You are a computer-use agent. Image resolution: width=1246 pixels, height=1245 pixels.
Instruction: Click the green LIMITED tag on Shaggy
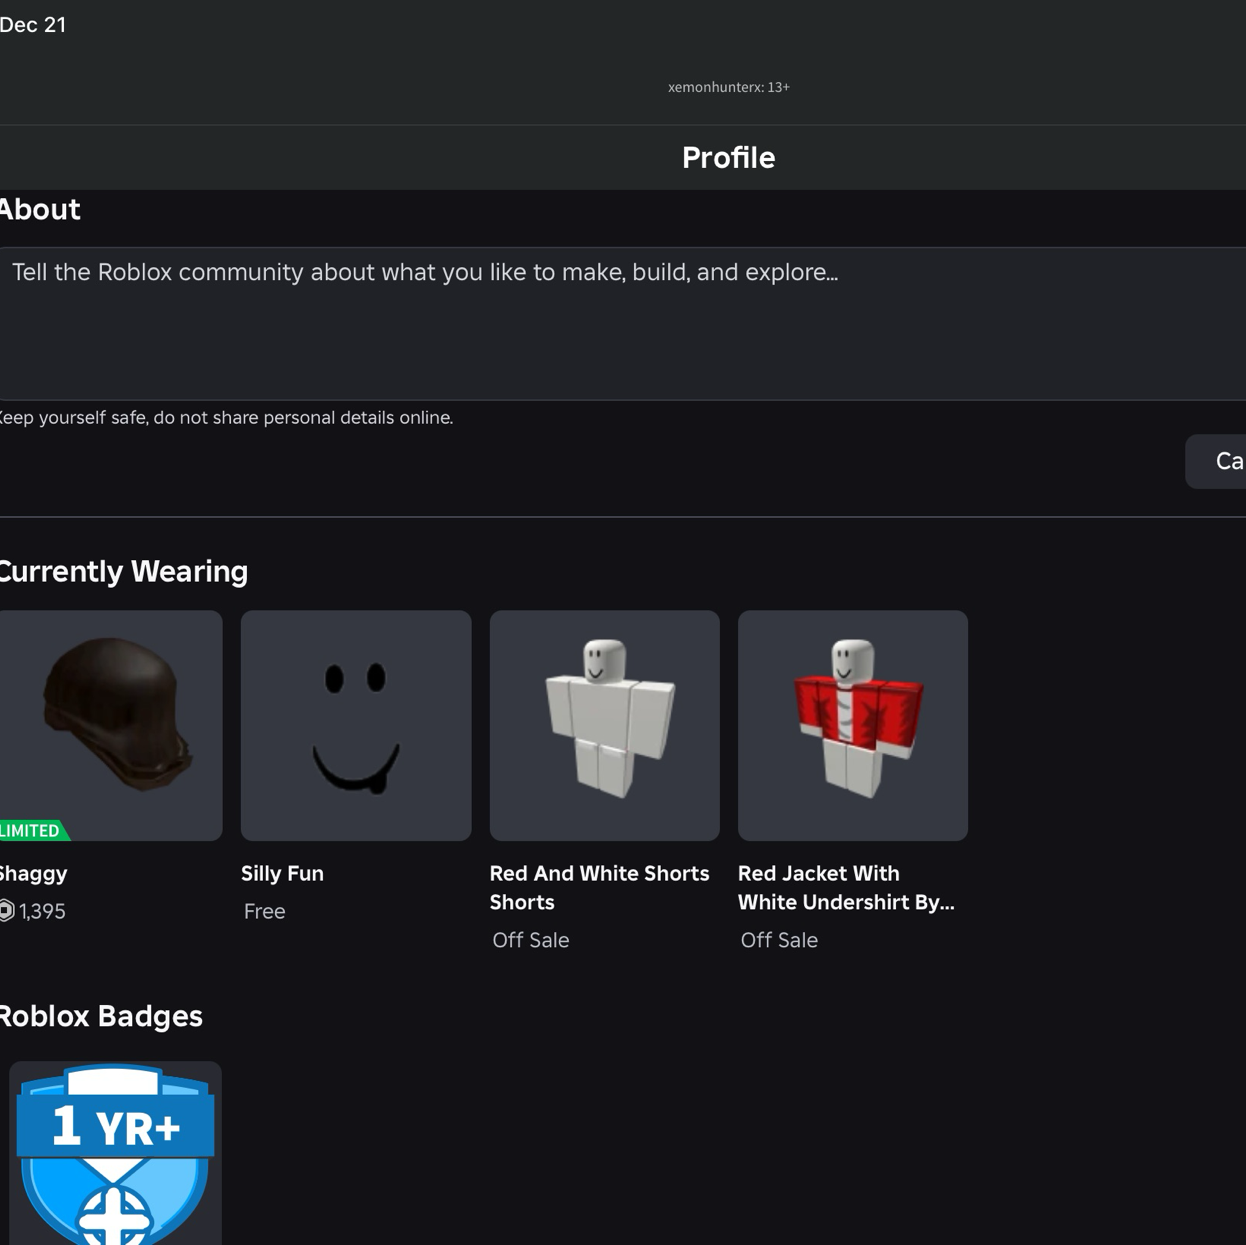coord(32,831)
